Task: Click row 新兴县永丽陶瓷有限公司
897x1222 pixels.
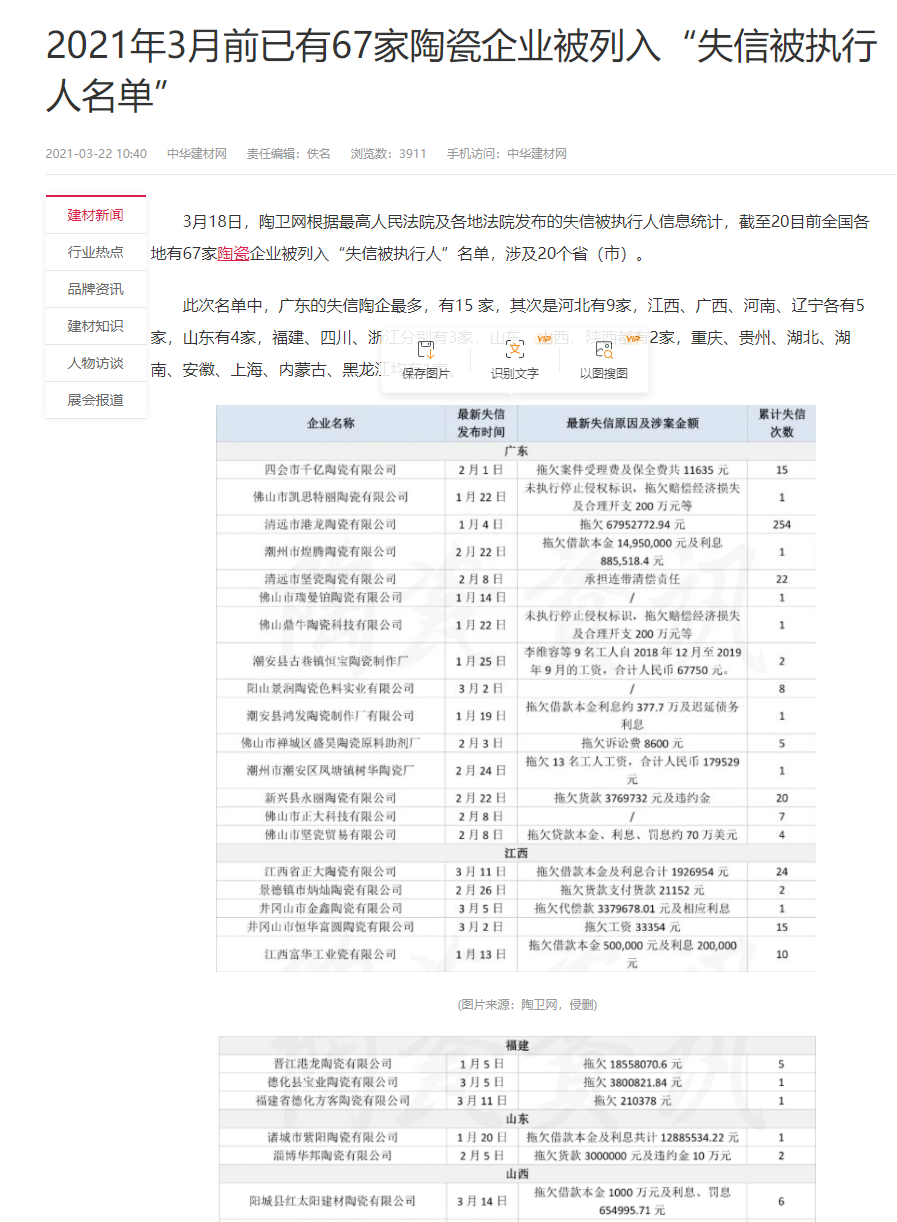Action: coord(516,798)
